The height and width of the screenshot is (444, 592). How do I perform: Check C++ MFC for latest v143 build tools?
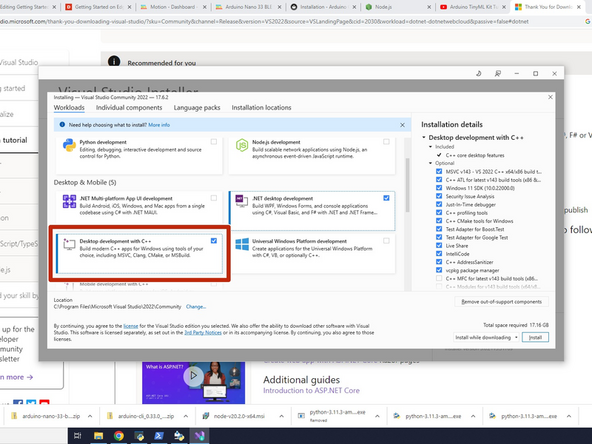(439, 278)
